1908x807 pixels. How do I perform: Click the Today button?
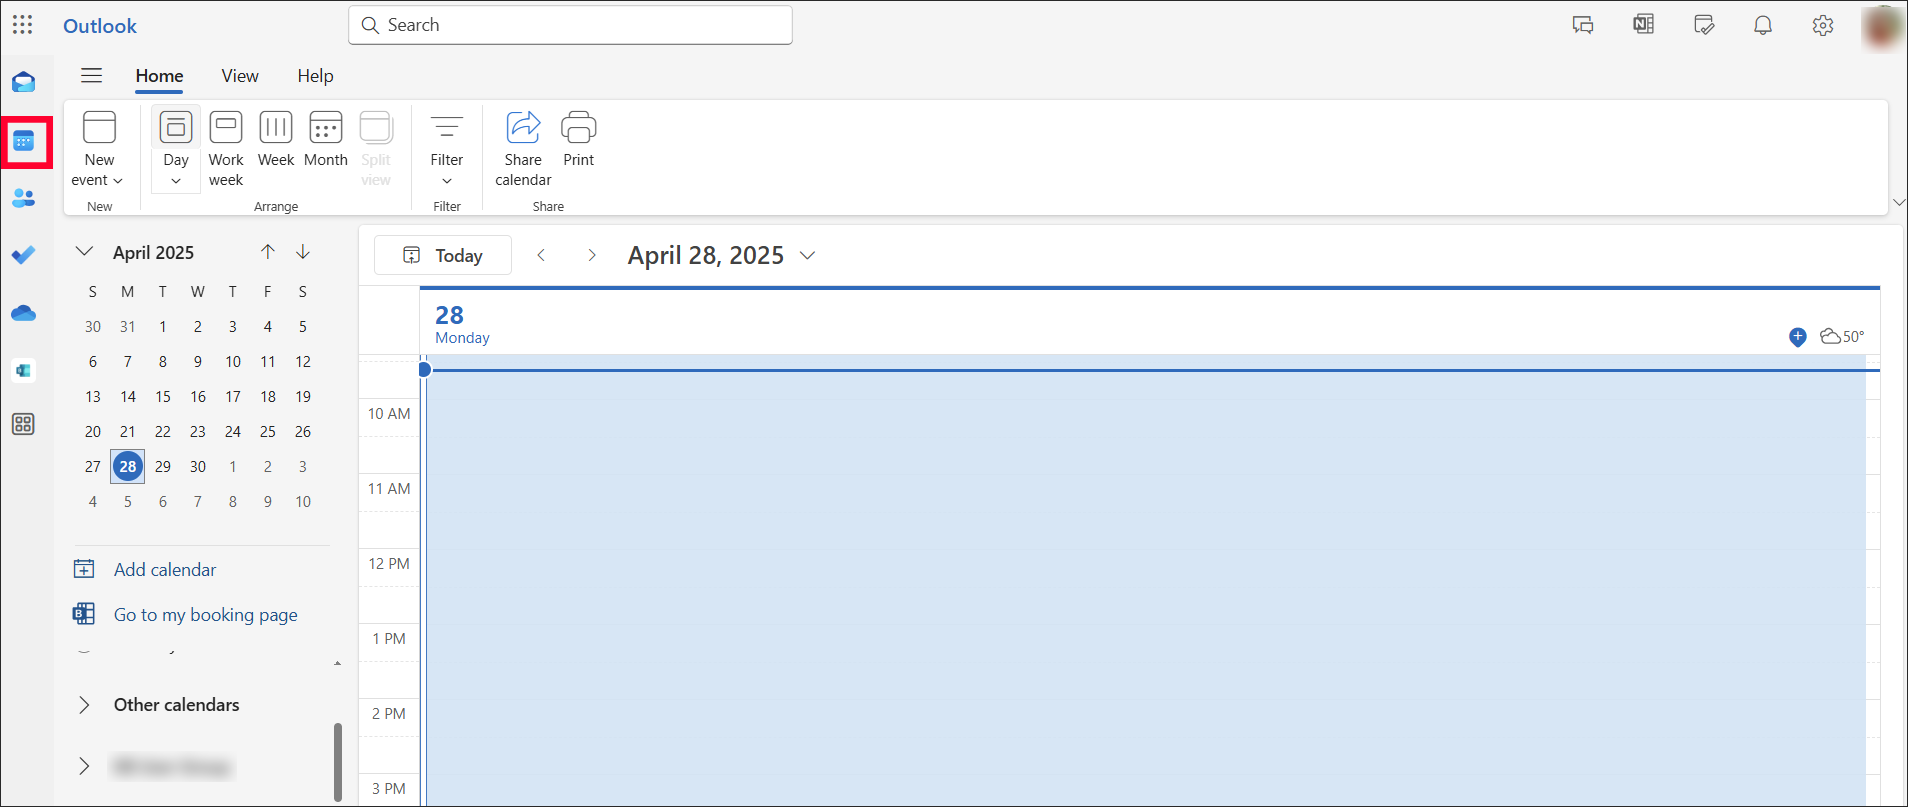[x=443, y=255]
